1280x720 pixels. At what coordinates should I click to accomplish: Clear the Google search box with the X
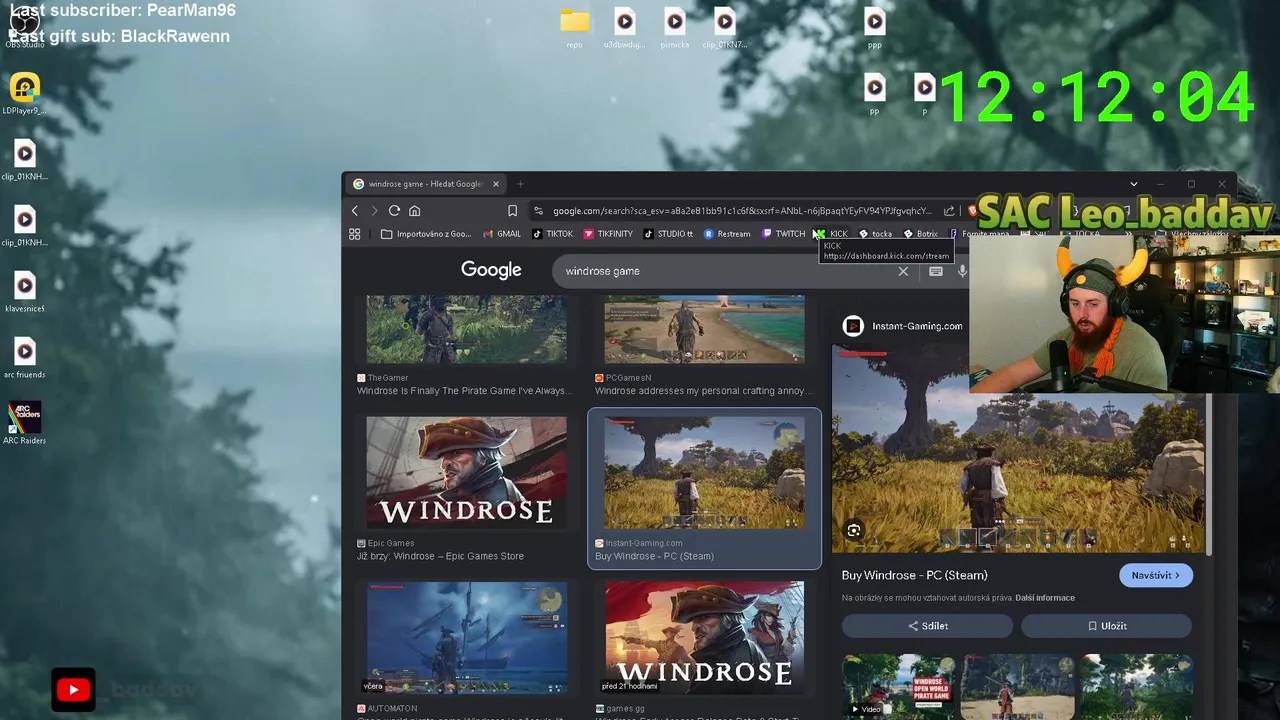click(903, 271)
